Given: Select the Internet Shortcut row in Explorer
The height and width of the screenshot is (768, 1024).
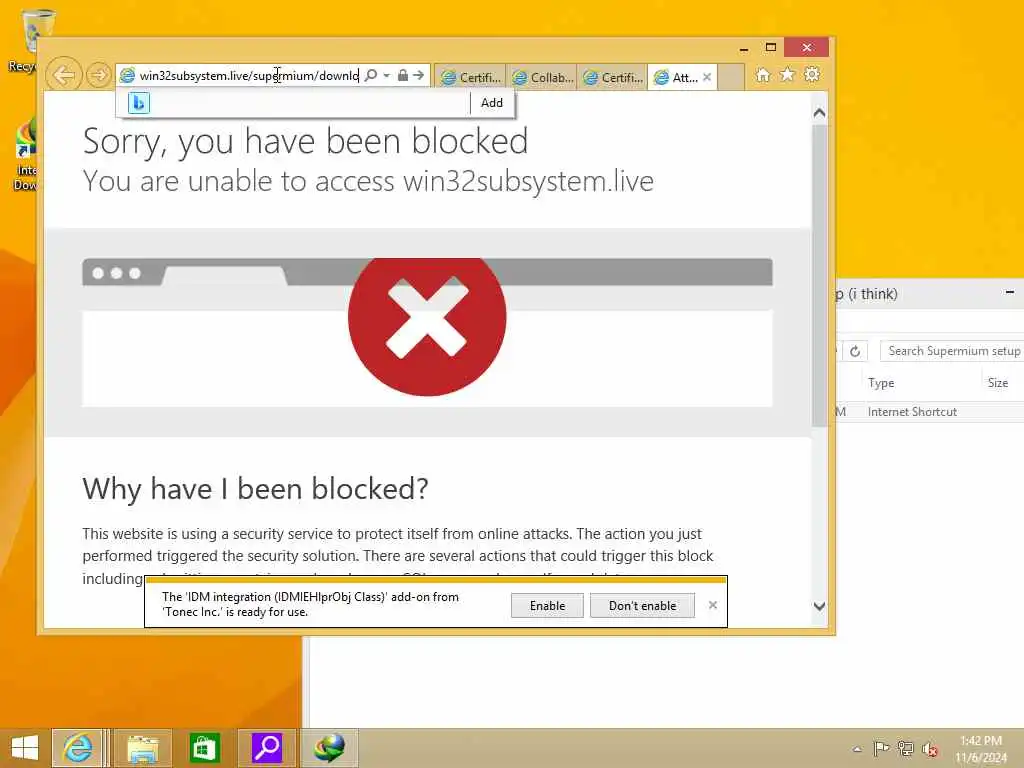Looking at the screenshot, I should (x=930, y=412).
